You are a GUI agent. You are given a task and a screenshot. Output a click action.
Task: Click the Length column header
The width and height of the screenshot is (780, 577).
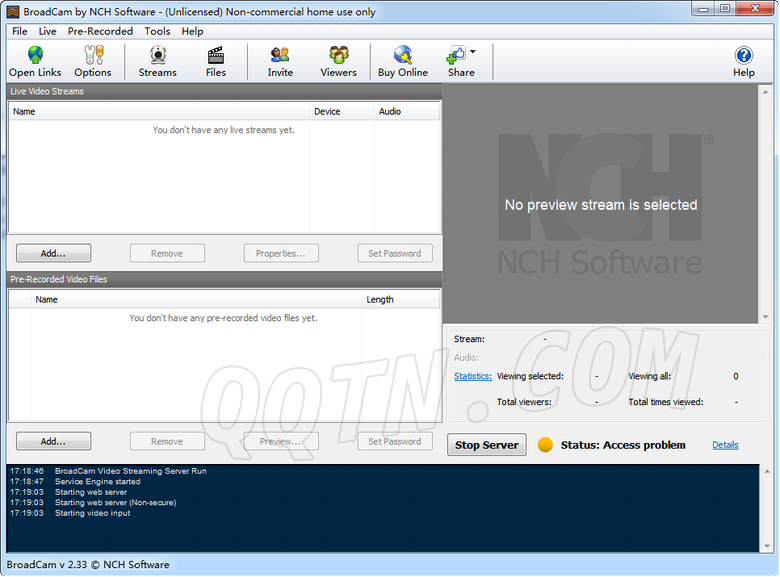[x=380, y=299]
